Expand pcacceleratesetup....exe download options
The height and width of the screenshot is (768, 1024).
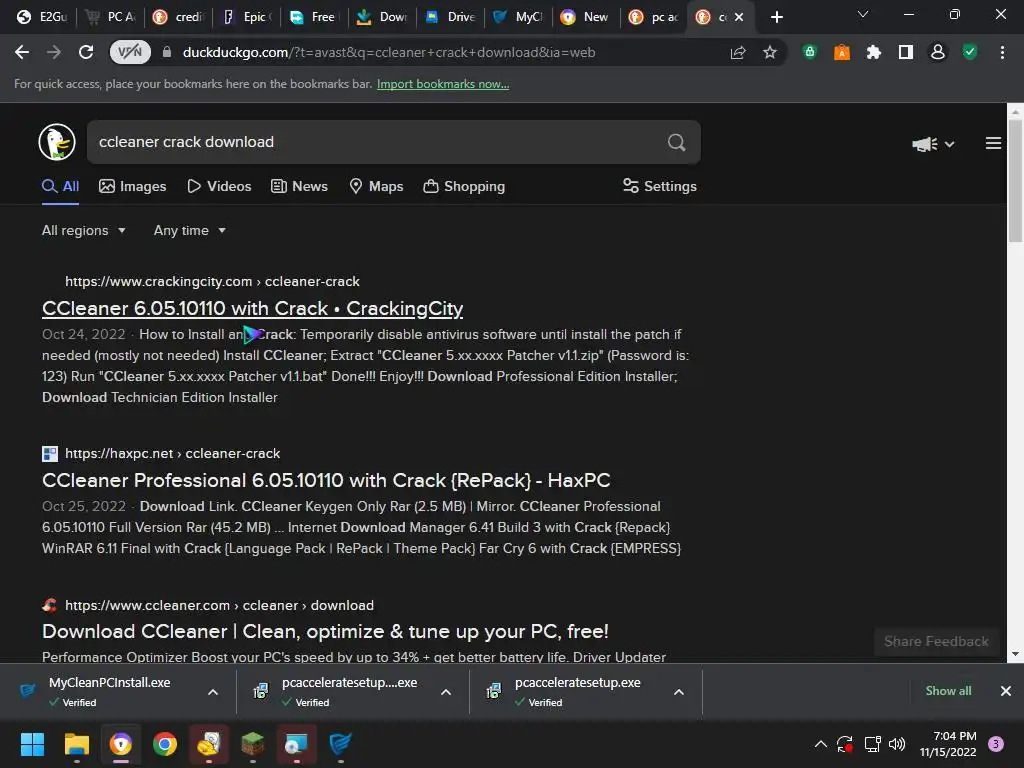(x=446, y=692)
